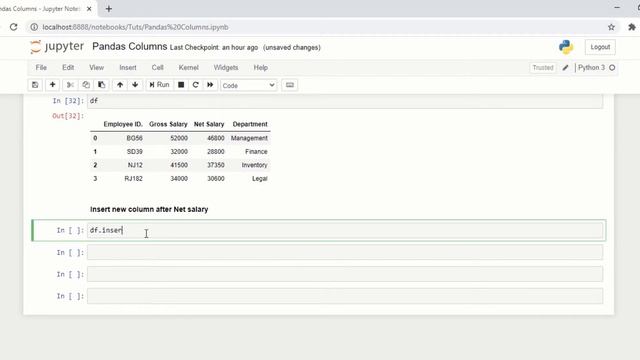This screenshot has width=640, height=360.
Task: Click the Gross Salary column header
Action: (x=168, y=124)
